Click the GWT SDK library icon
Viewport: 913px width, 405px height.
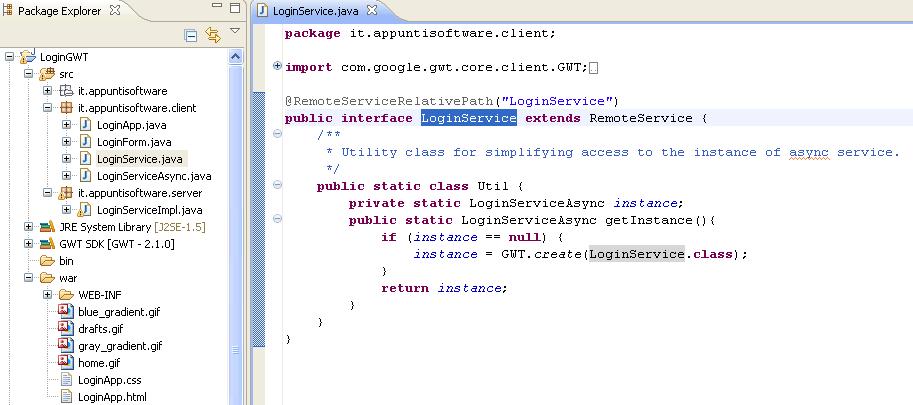[x=47, y=243]
